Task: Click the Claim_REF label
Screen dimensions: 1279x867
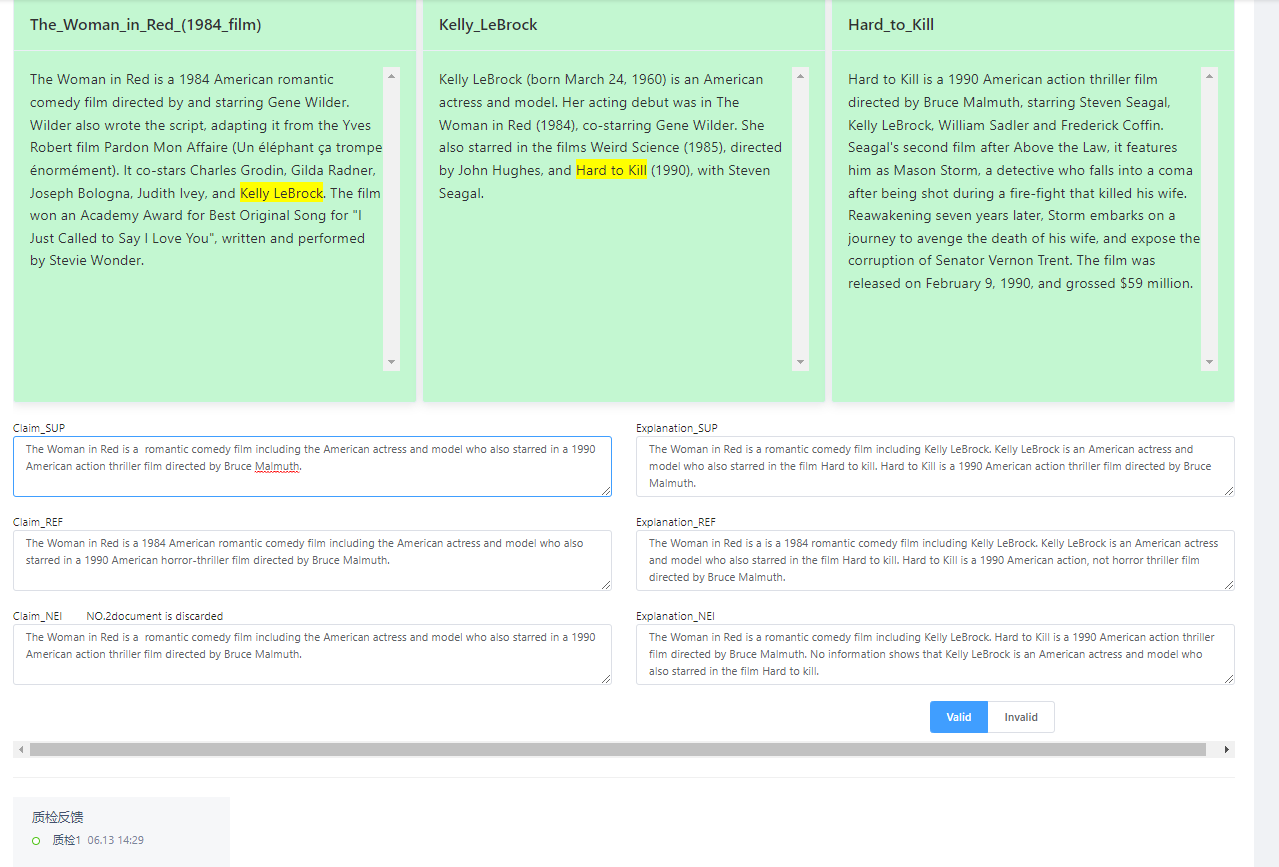Action: [39, 522]
